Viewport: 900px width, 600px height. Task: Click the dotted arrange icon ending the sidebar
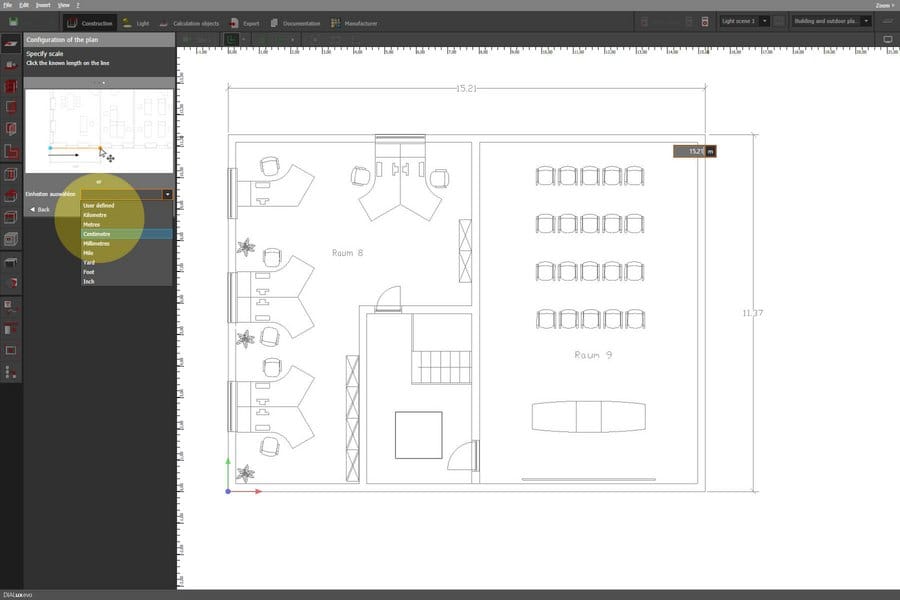[11, 372]
